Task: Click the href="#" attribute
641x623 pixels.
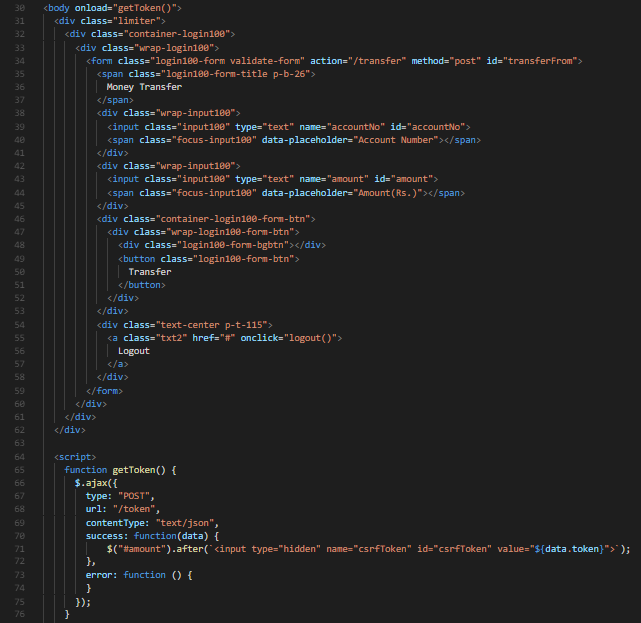Action: [214, 338]
